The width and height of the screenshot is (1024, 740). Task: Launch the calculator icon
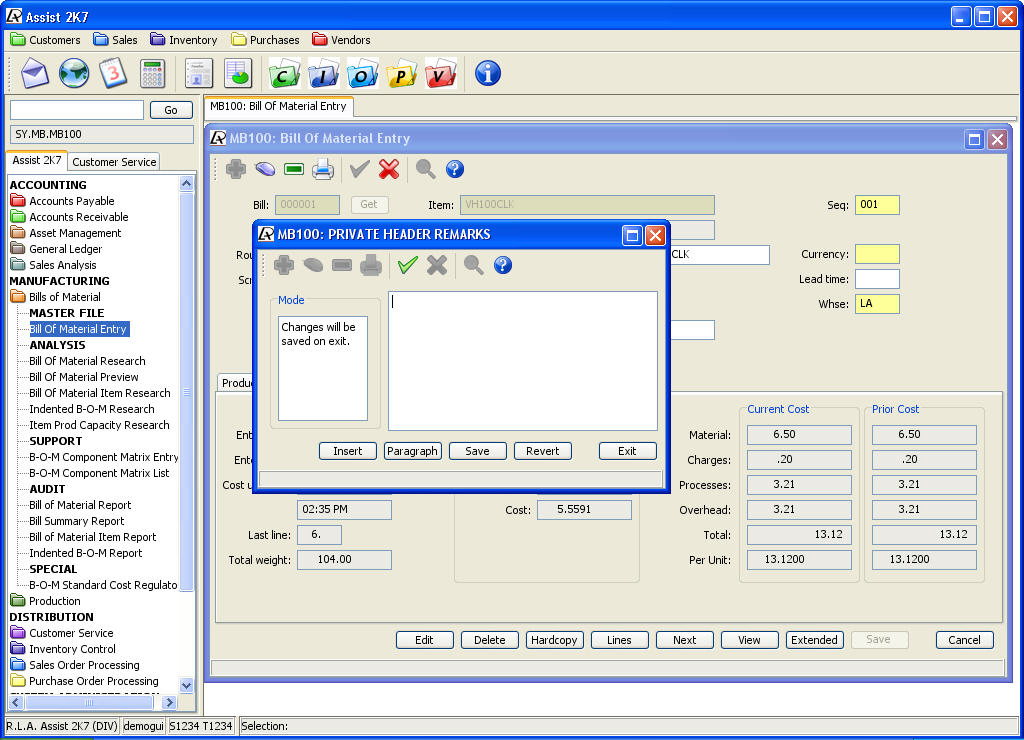coord(152,73)
